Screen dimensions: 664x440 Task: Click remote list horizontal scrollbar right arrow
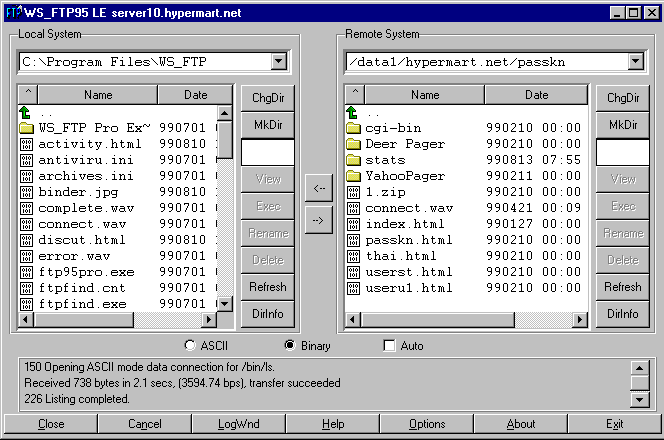[579, 320]
